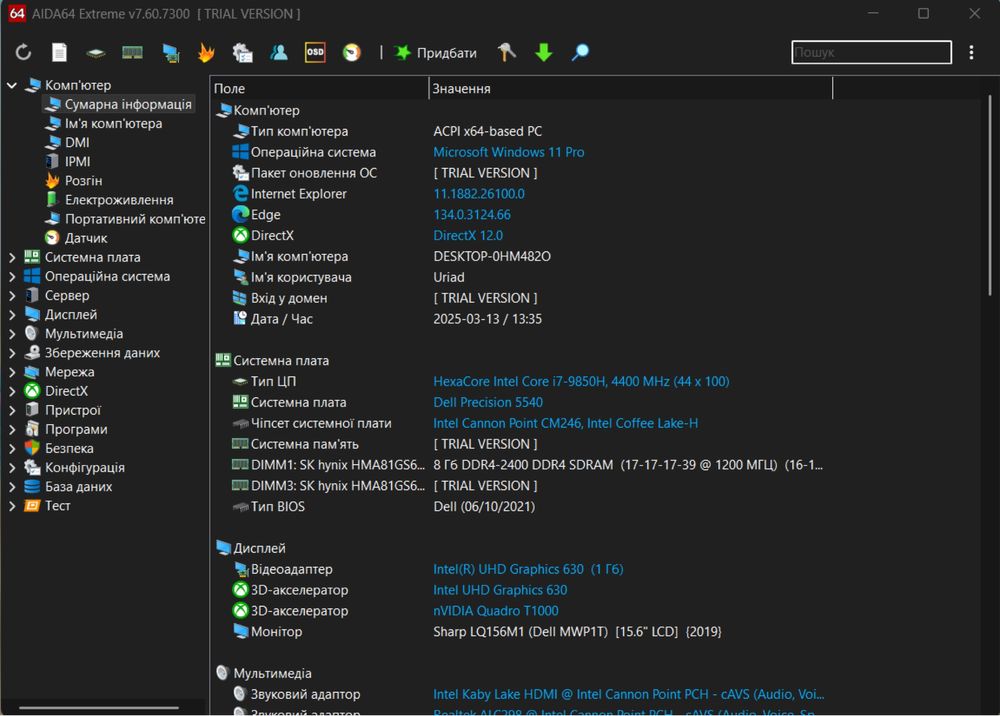Open the sensor gauge toolbar icon
Image resolution: width=1000 pixels, height=716 pixels.
click(351, 52)
